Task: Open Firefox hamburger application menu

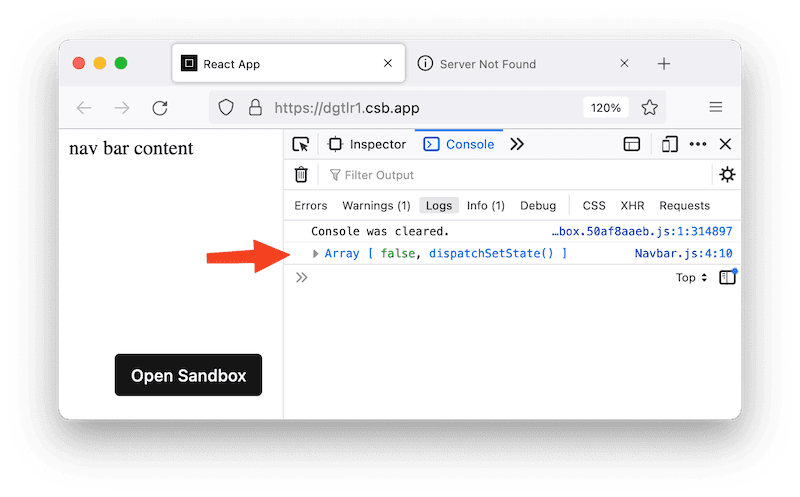Action: pos(716,108)
